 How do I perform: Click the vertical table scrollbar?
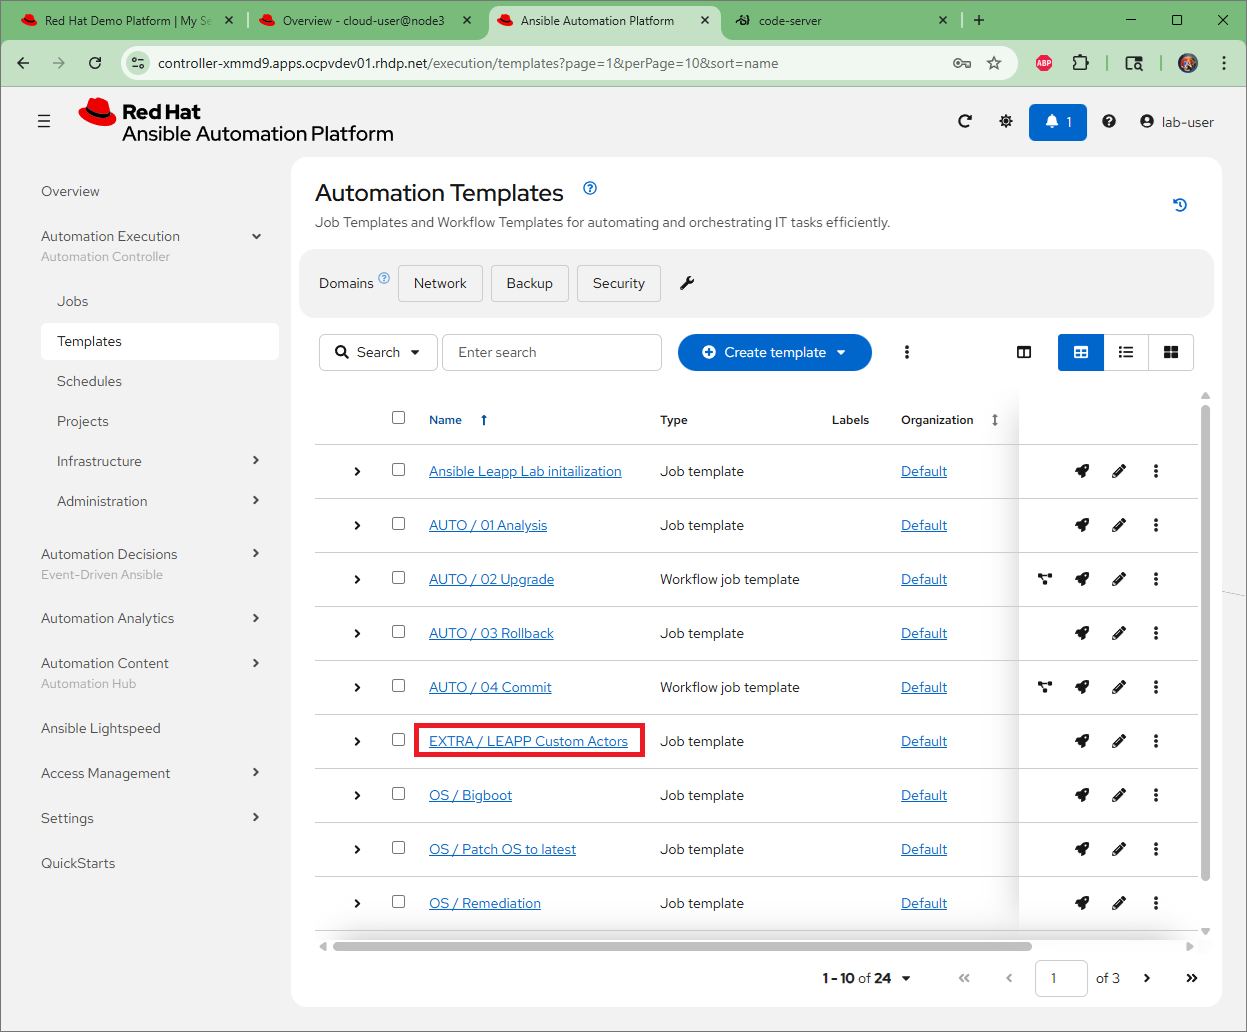tap(1206, 642)
